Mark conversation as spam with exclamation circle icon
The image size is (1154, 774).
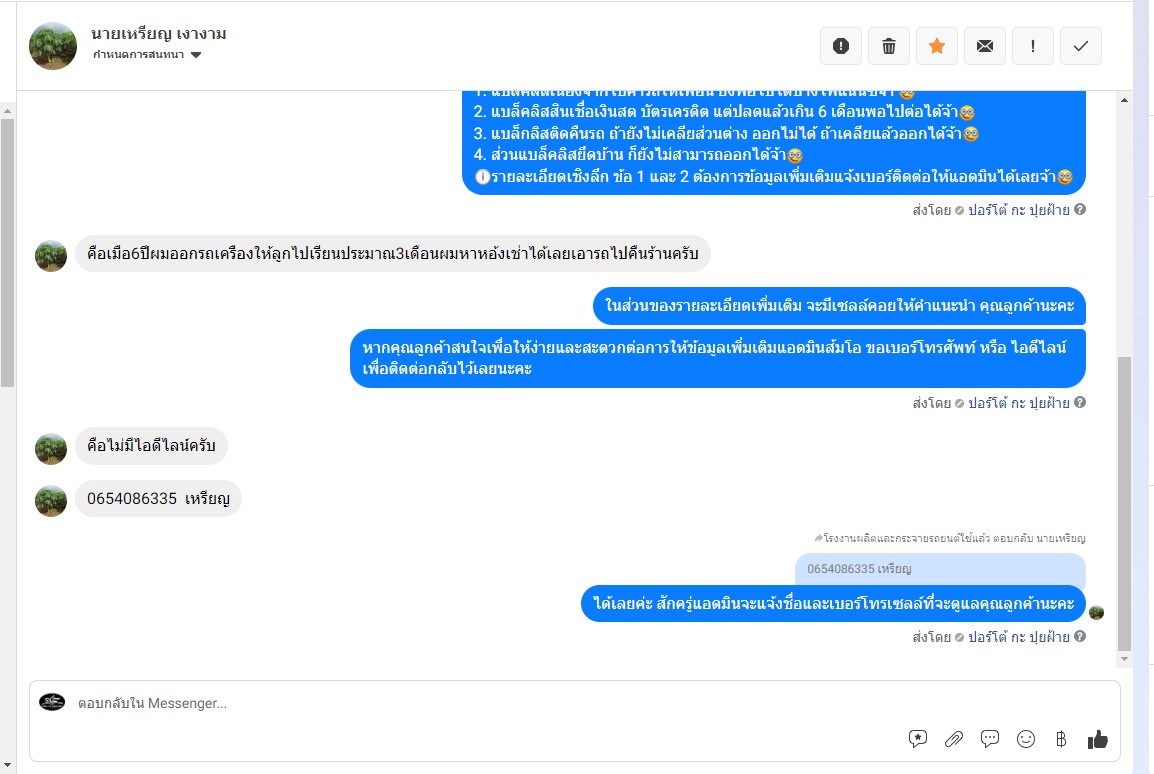pos(840,46)
